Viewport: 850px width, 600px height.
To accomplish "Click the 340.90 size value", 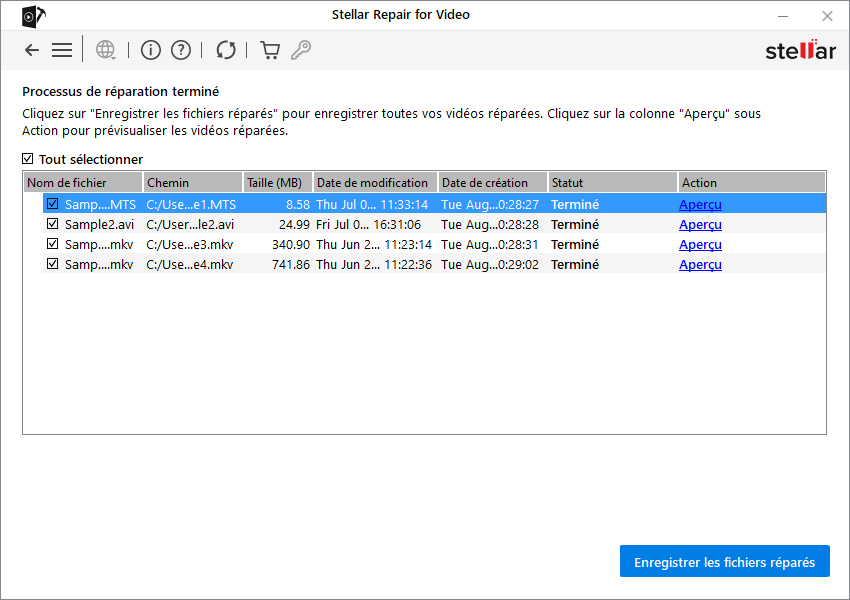I will (x=291, y=245).
